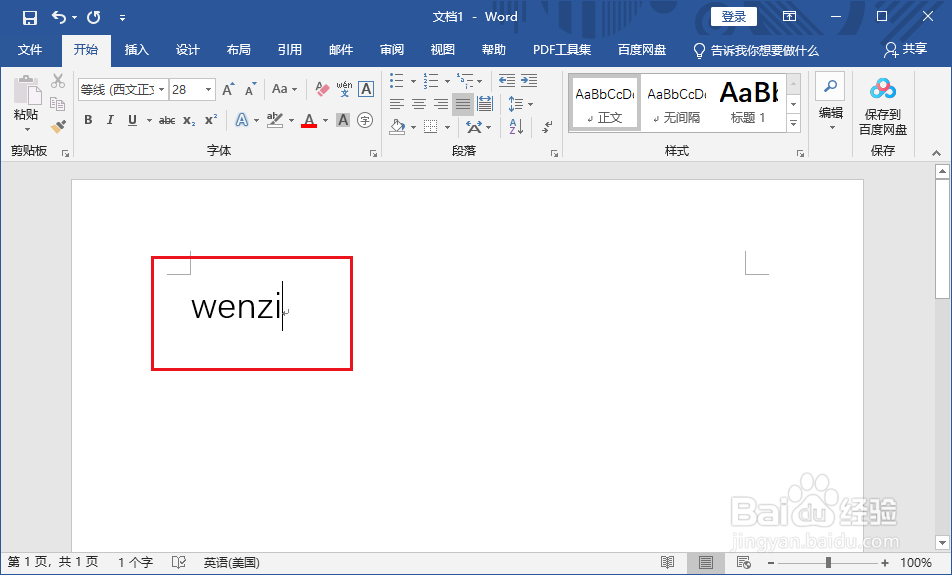
Task: Open the File tab
Action: tap(30, 50)
